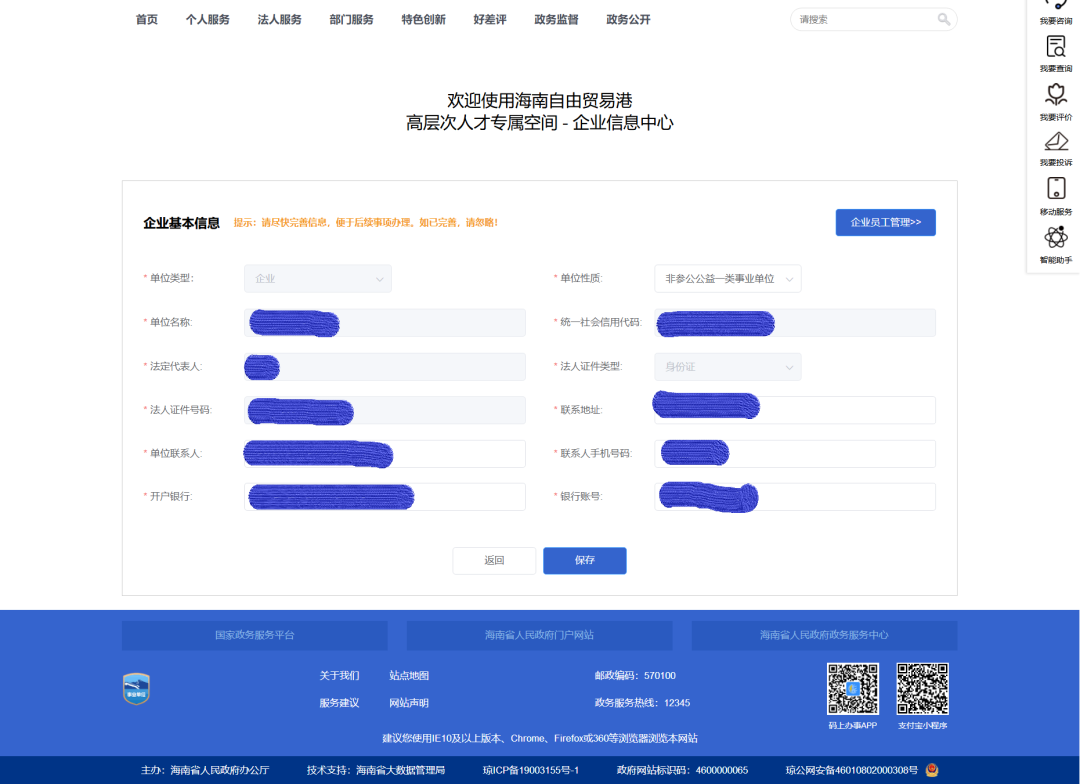Open the 特色创新 navigation menu
Screen dimensions: 1080x784
click(423, 19)
